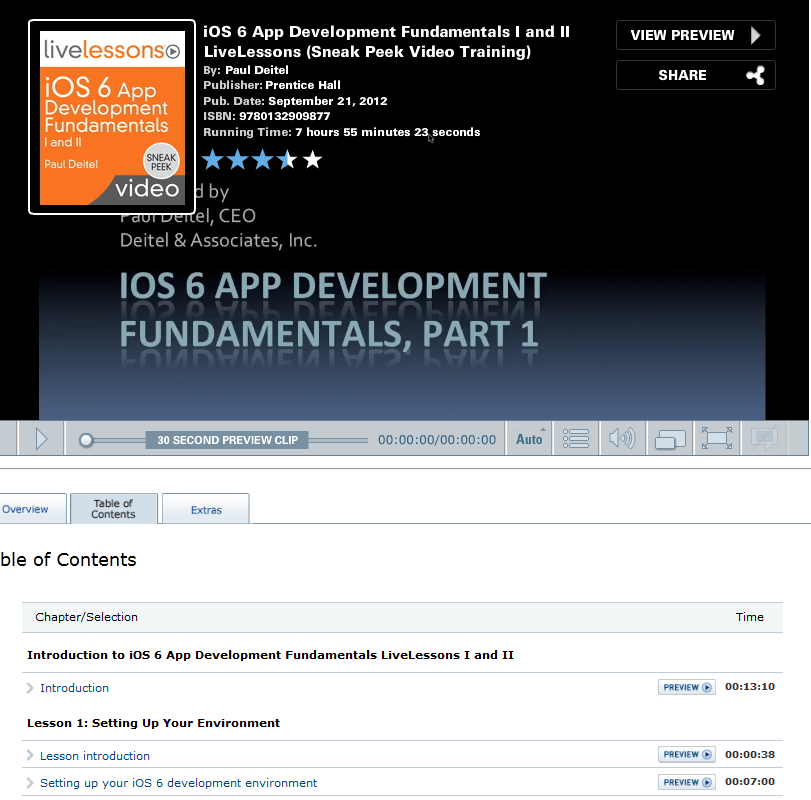This screenshot has height=800, width=811.
Task: Open the Introduction link
Action: [74, 688]
